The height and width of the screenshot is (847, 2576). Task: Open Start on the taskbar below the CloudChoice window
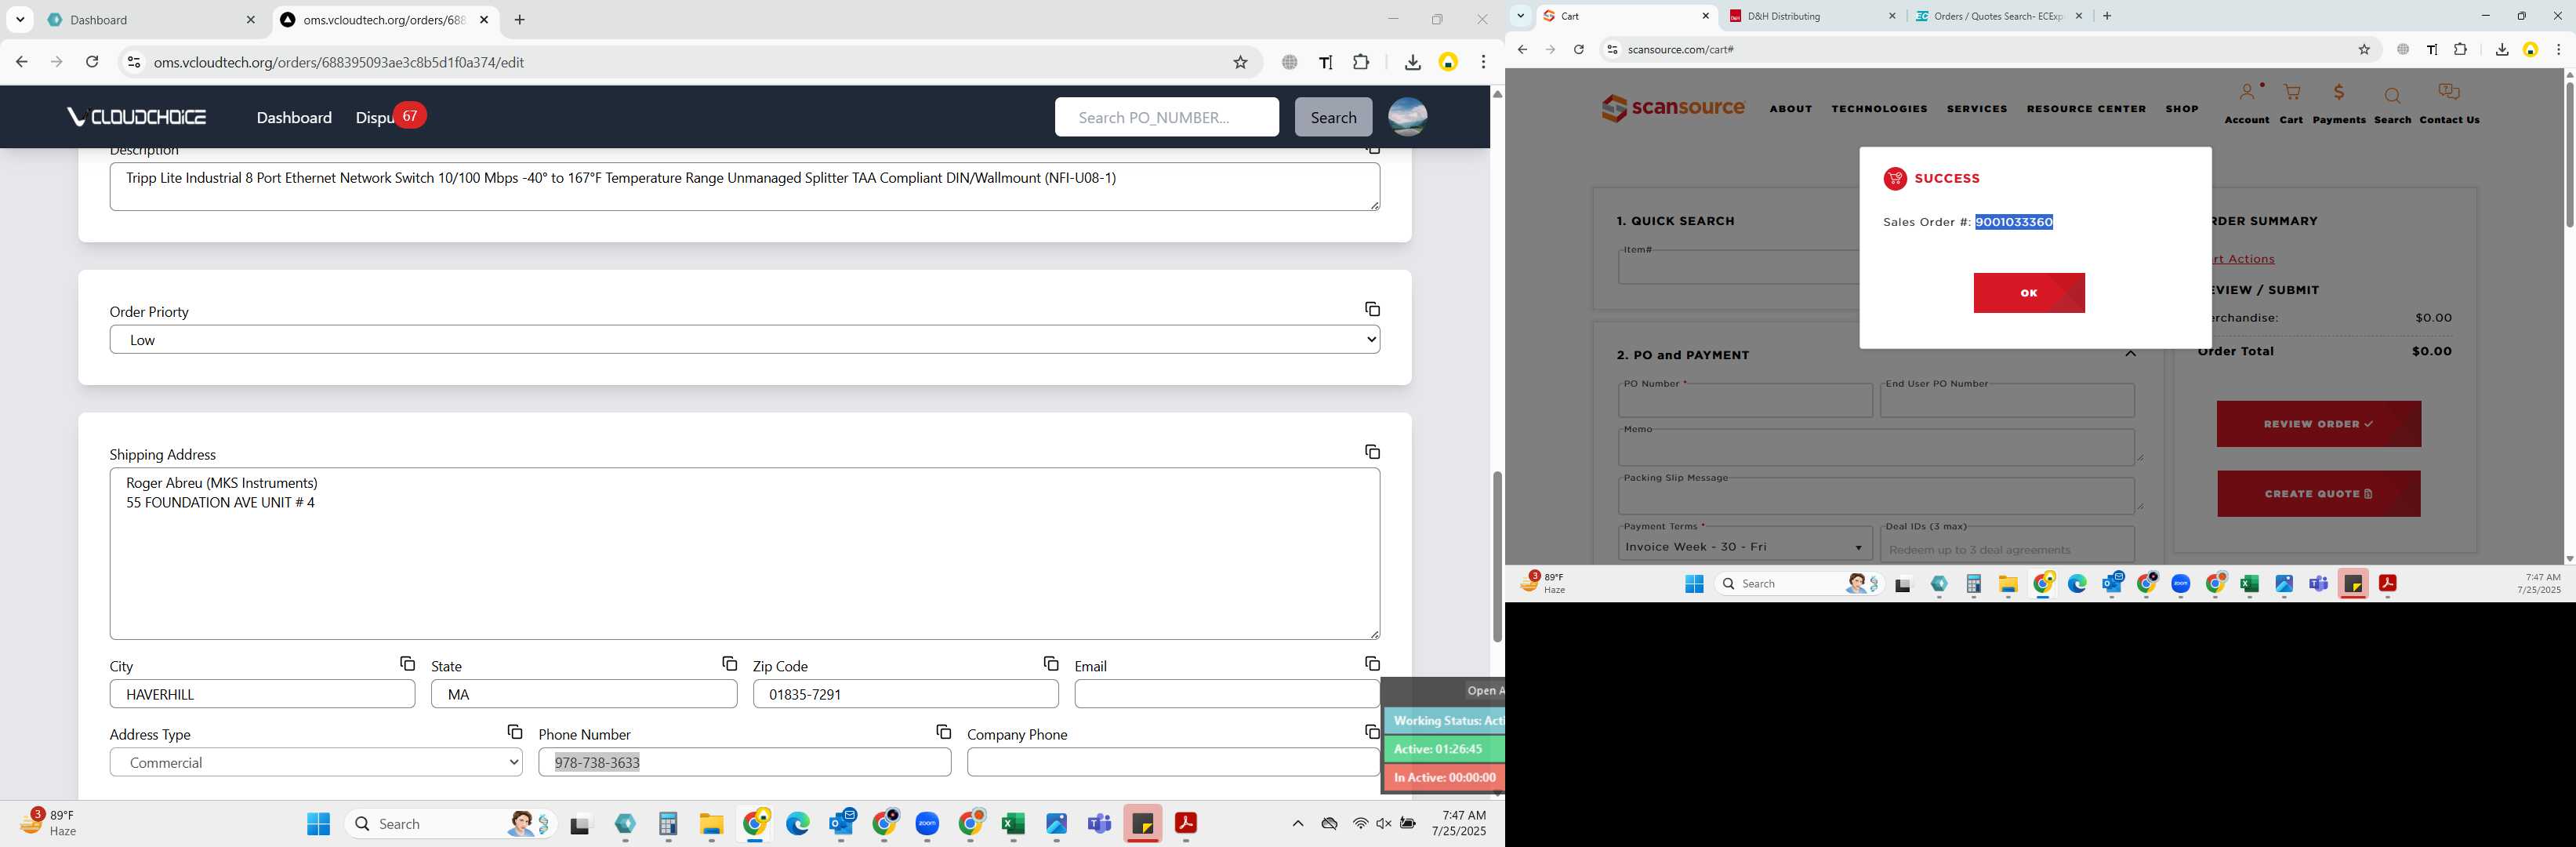(318, 824)
